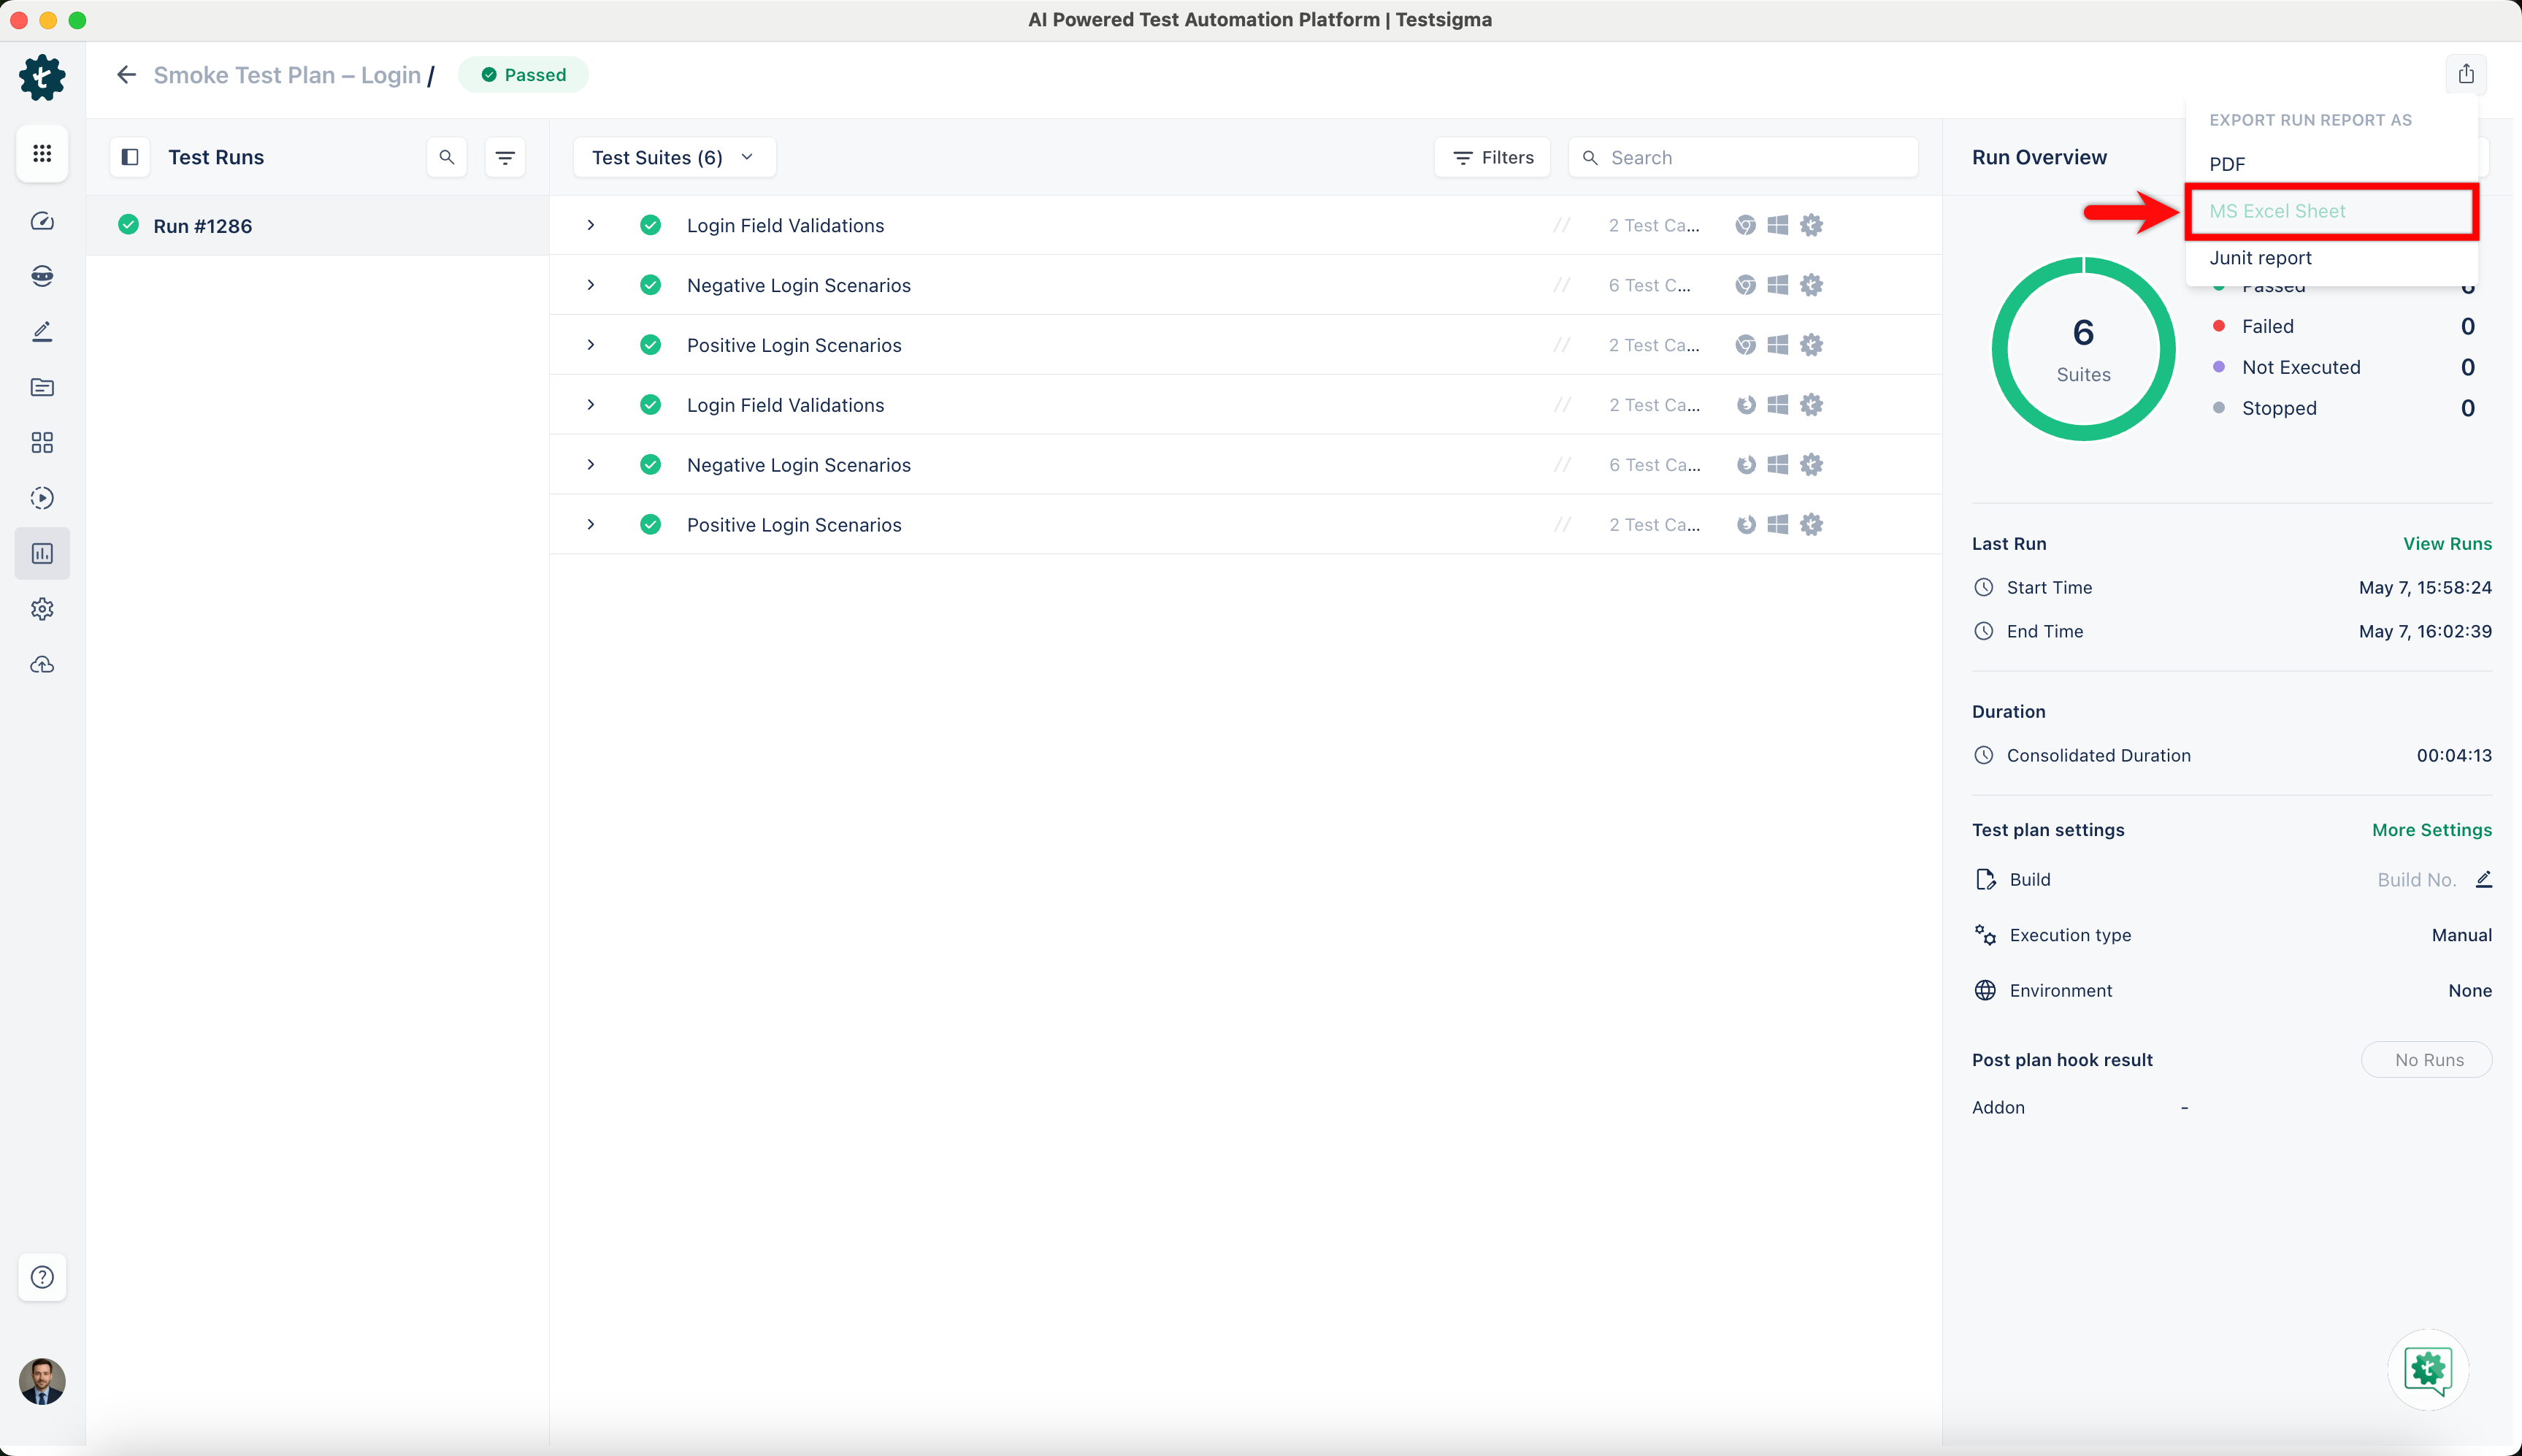
Task: Expand Positive Login Scenarios suite run on Firefox
Action: pos(591,525)
